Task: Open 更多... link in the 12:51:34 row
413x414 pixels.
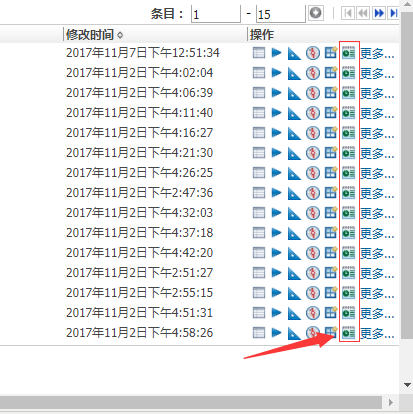Action: 377,53
